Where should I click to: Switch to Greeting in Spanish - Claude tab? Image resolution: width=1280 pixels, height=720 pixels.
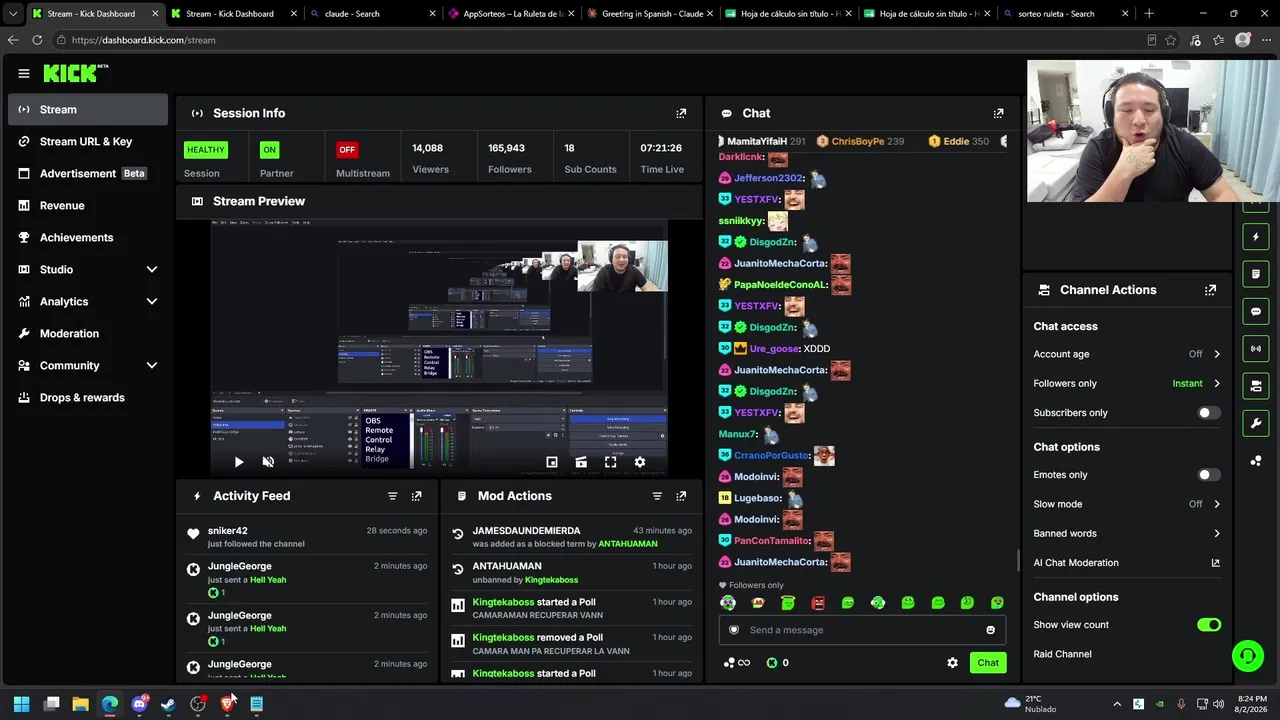pyautogui.click(x=650, y=14)
